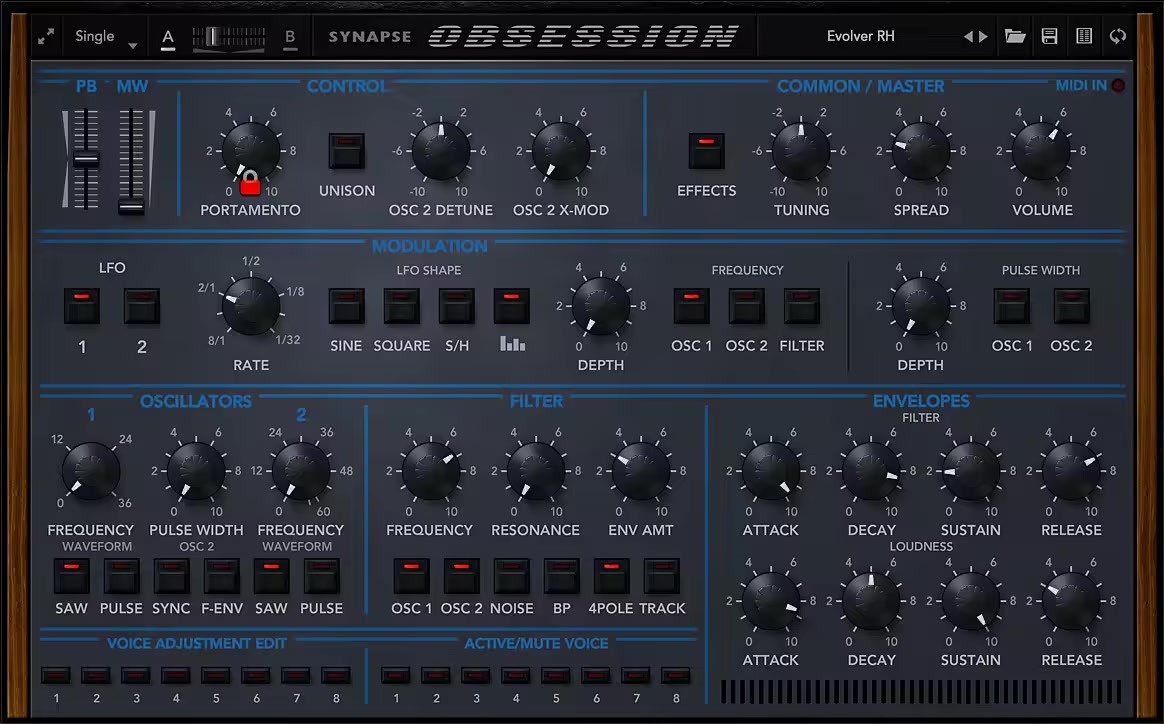Click the filter Resonance knob
This screenshot has width=1164, height=724.
(x=536, y=471)
